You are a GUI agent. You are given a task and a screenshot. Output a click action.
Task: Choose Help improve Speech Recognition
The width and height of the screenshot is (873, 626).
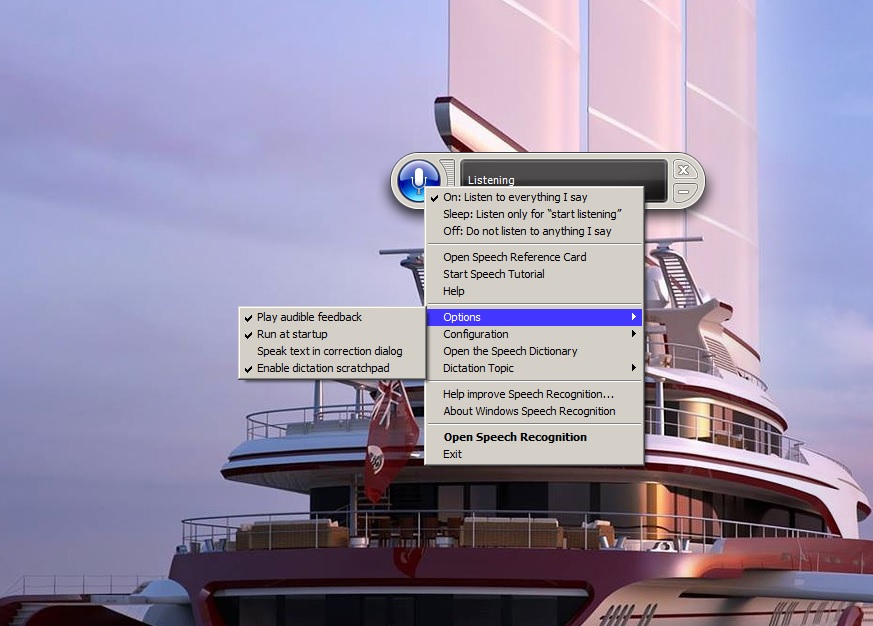coord(534,394)
